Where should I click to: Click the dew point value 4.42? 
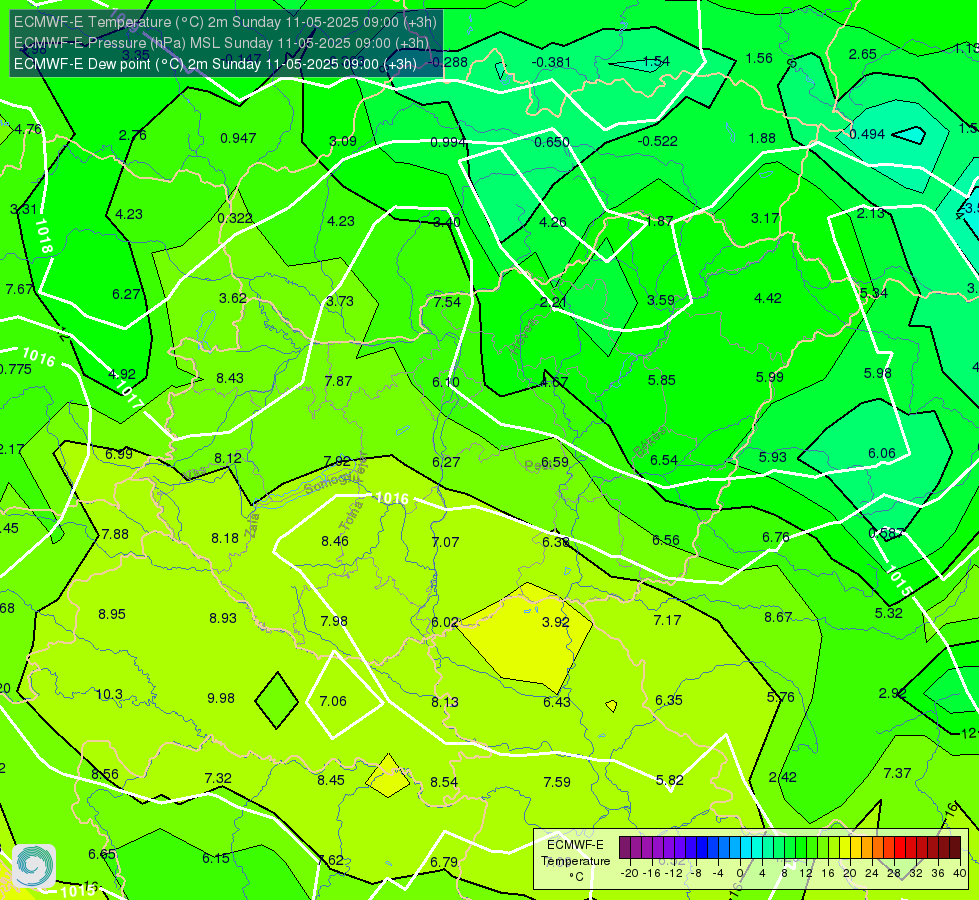[768, 299]
